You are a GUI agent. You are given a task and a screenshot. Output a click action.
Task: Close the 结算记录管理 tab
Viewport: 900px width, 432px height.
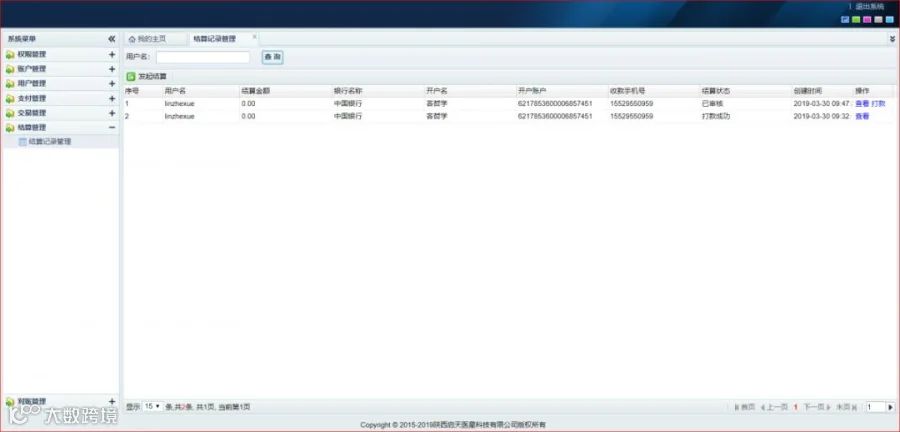pyautogui.click(x=255, y=36)
